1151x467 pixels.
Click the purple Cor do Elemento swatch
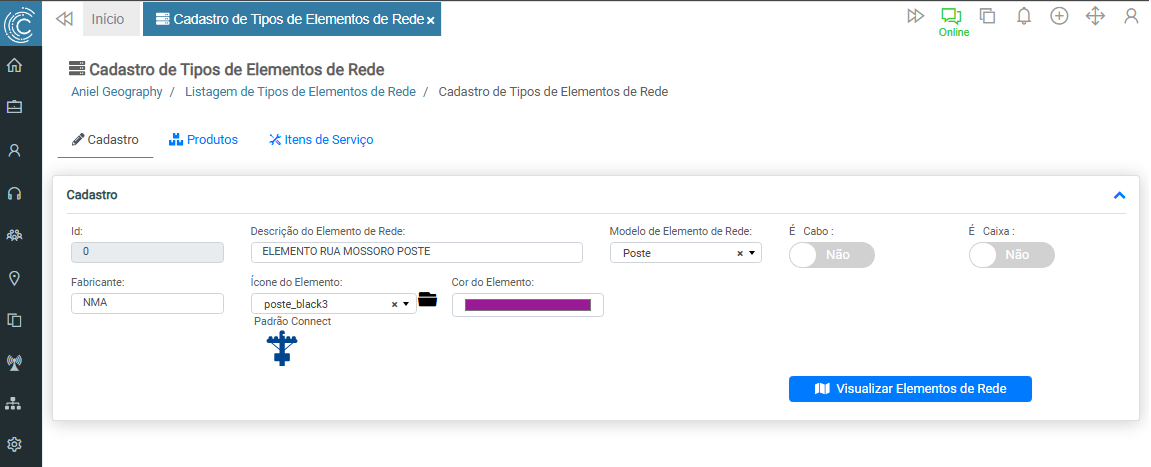coord(527,305)
